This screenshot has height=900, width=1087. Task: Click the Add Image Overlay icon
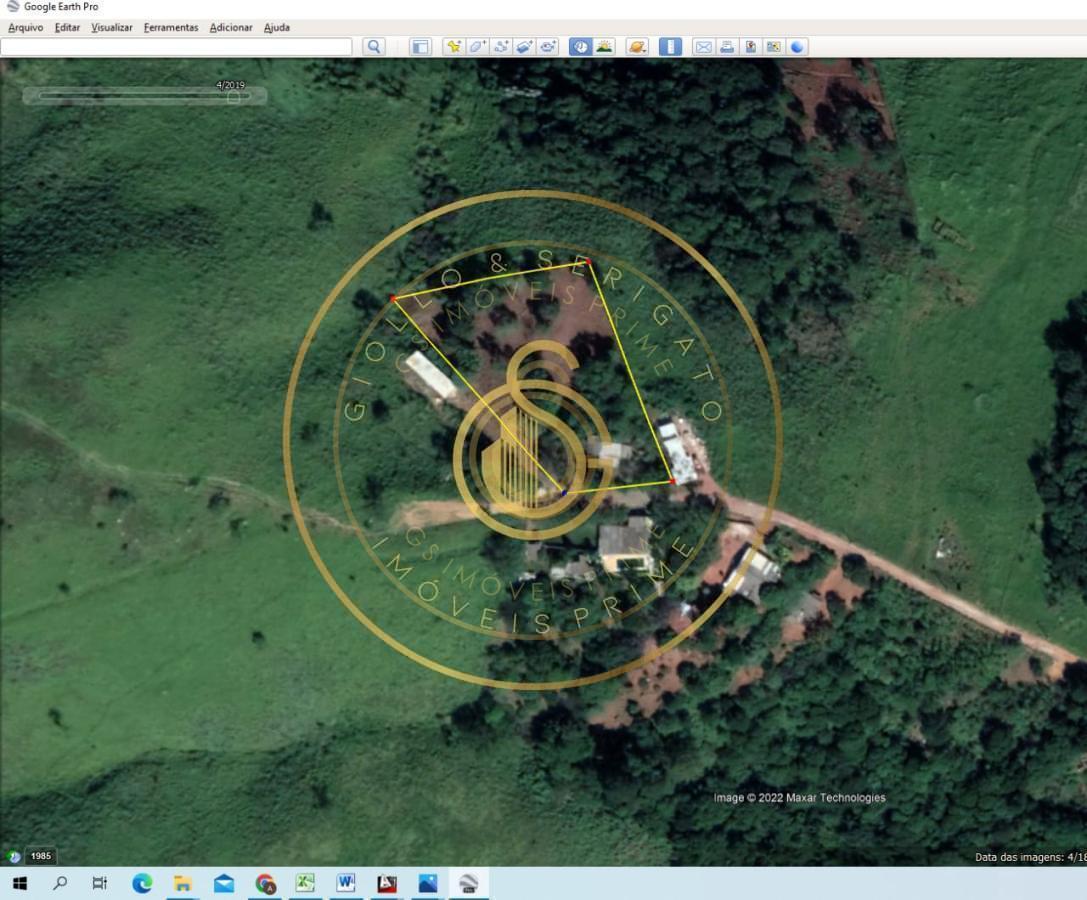(x=524, y=46)
